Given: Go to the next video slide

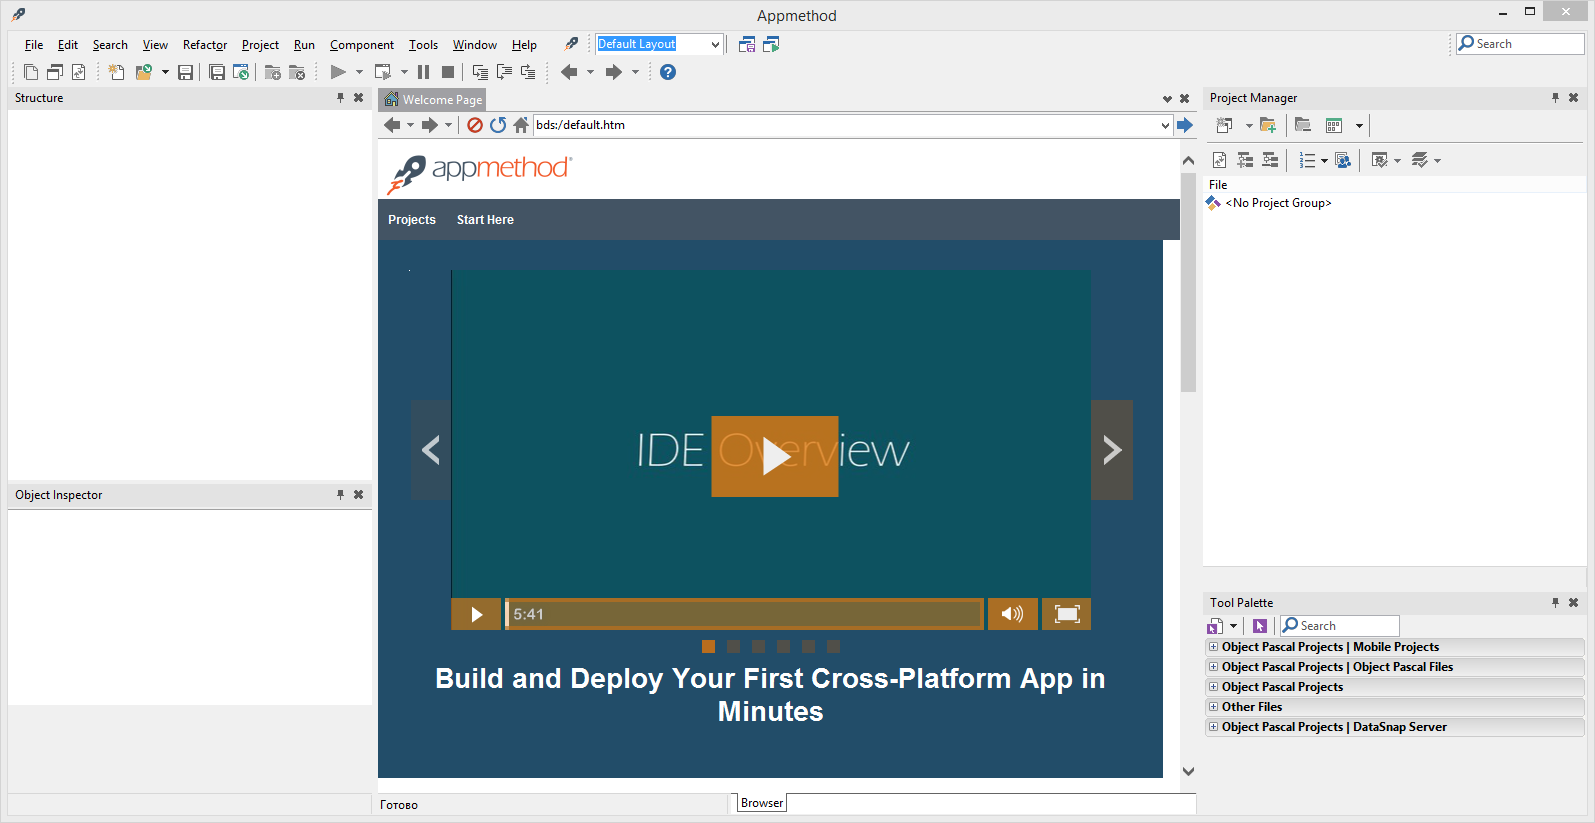Looking at the screenshot, I should (x=1112, y=450).
